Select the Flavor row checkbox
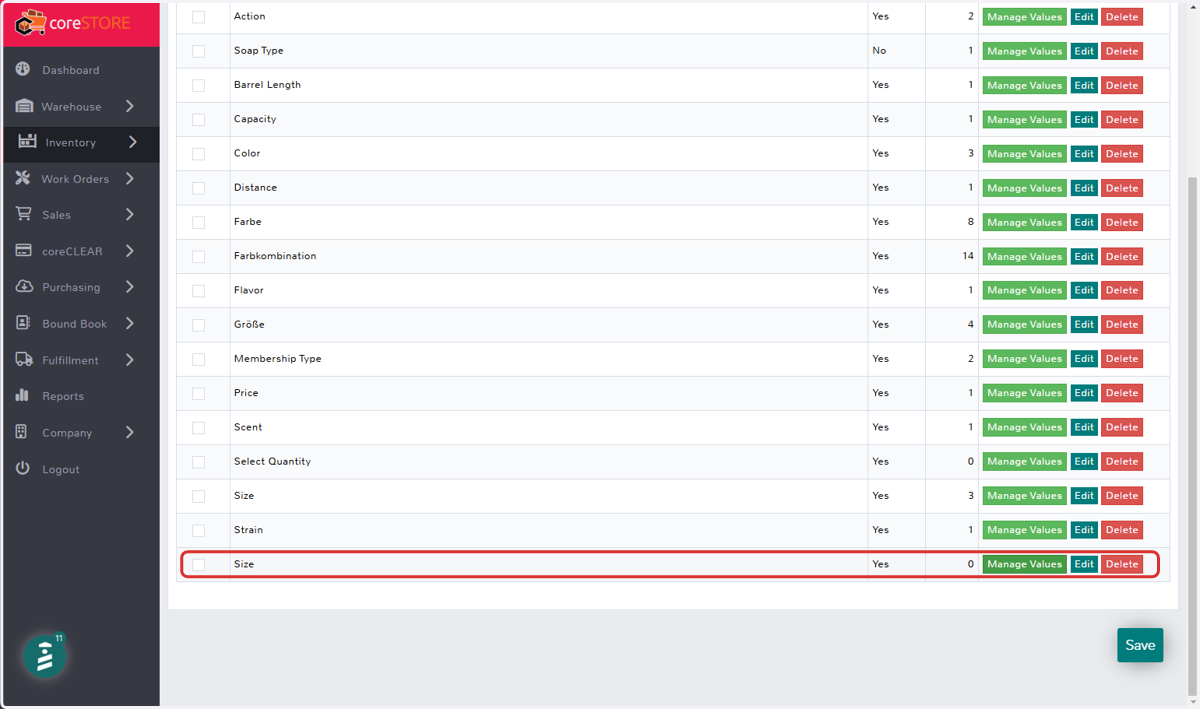Screen dimensions: 1200x709 point(198,291)
